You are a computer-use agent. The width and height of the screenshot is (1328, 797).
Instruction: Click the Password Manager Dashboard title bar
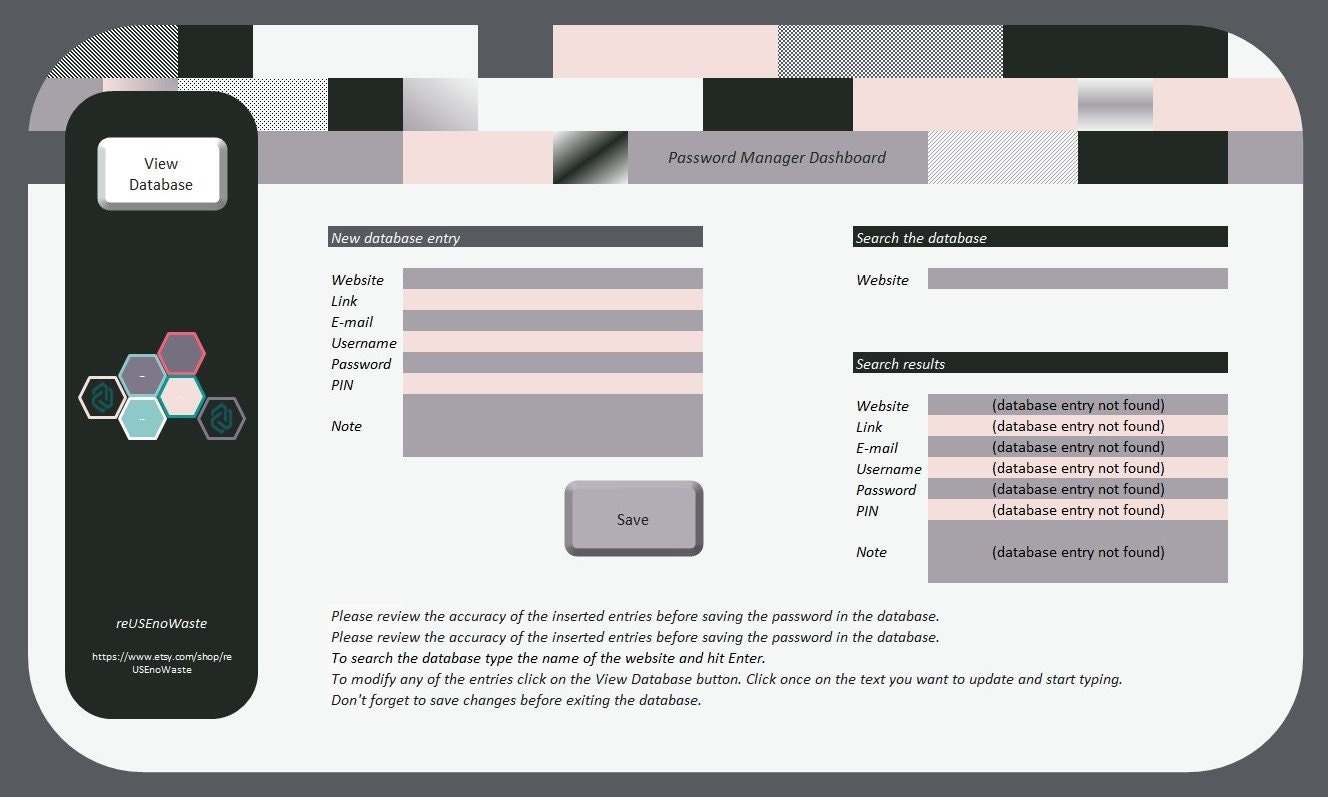click(776, 157)
